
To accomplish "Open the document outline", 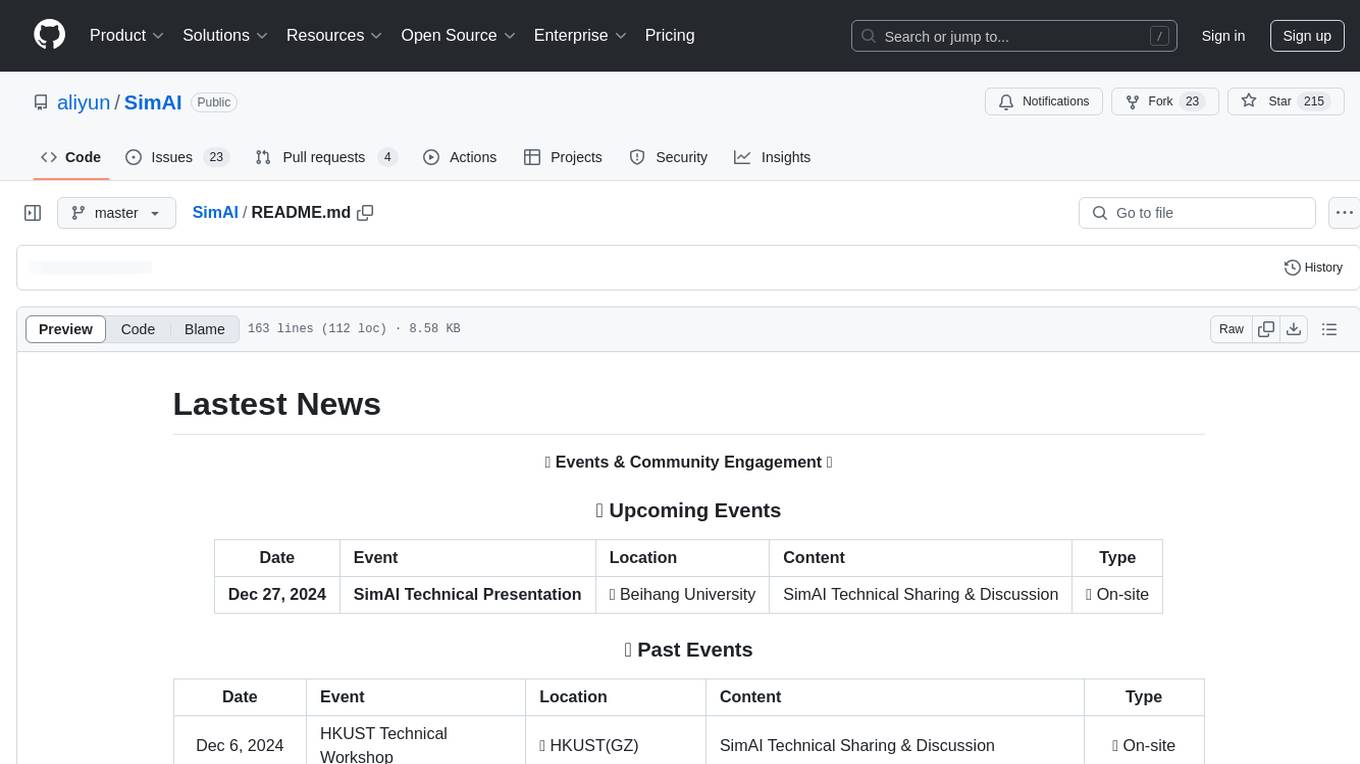I will pos(1329,329).
